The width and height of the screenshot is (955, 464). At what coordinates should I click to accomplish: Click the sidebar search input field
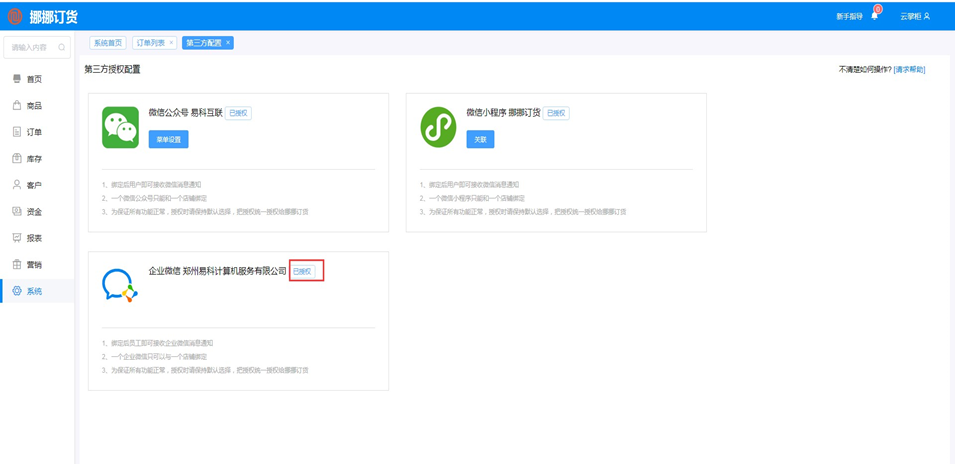[x=30, y=47]
